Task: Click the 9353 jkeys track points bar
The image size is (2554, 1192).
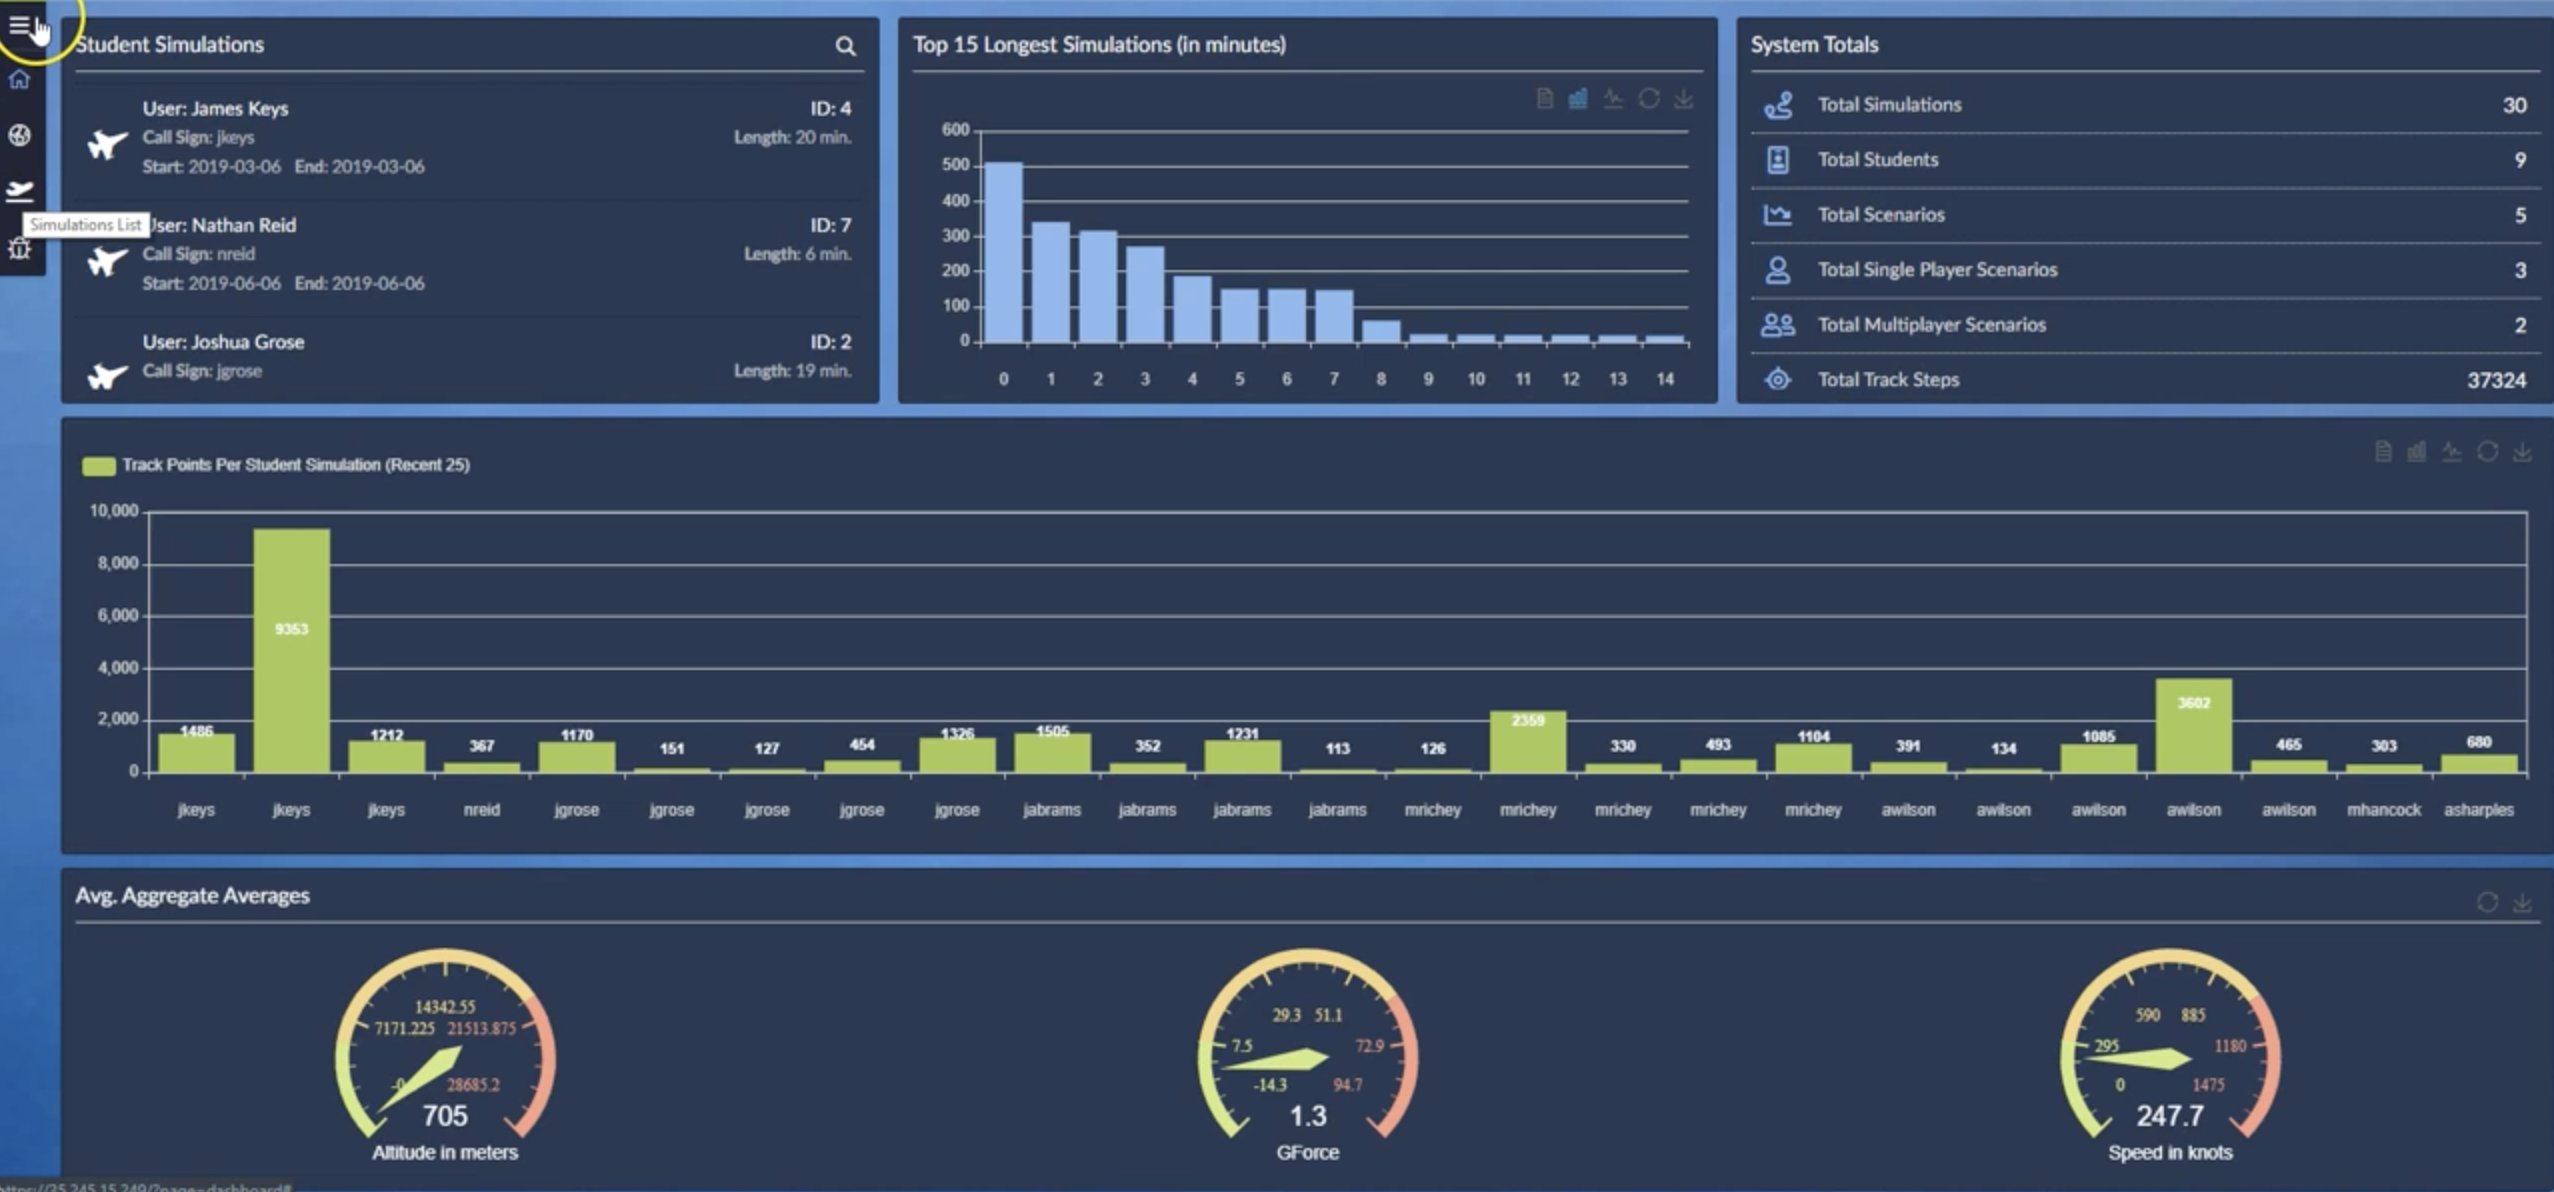Action: coord(291,650)
